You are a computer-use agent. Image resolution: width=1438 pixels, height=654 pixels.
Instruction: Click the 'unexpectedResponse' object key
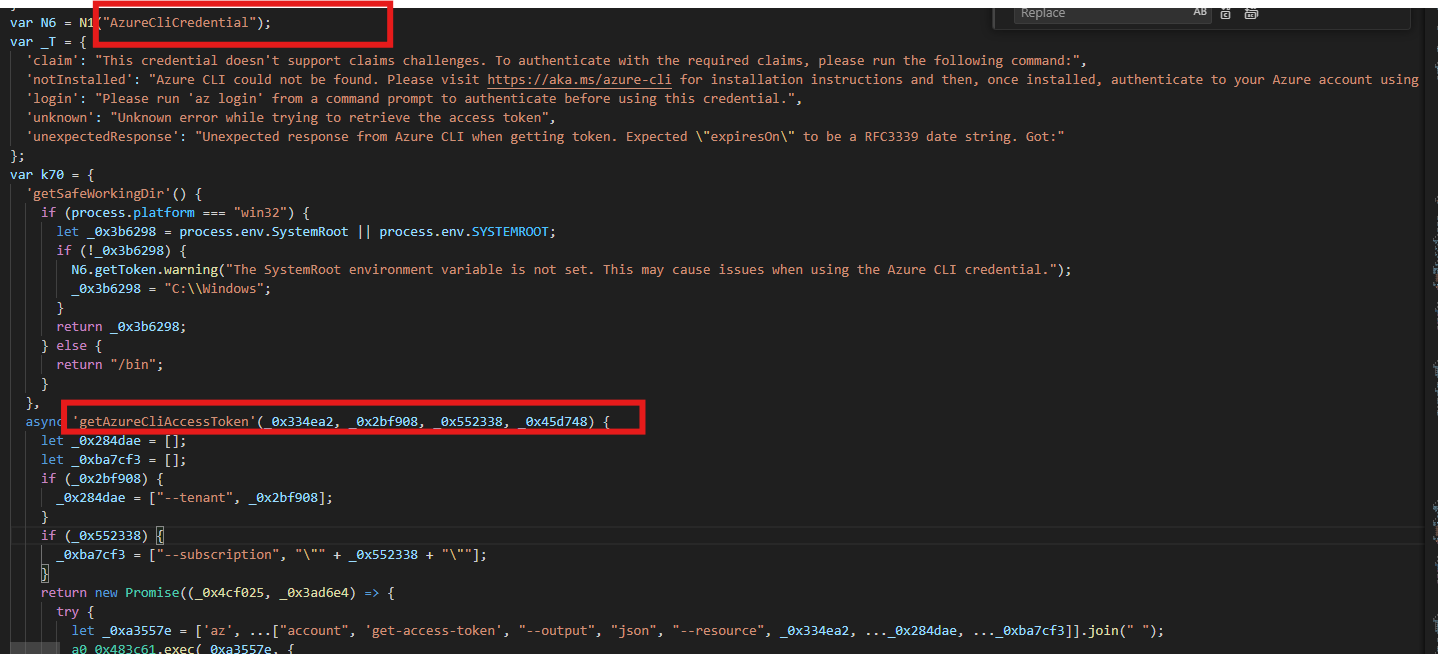coord(106,136)
